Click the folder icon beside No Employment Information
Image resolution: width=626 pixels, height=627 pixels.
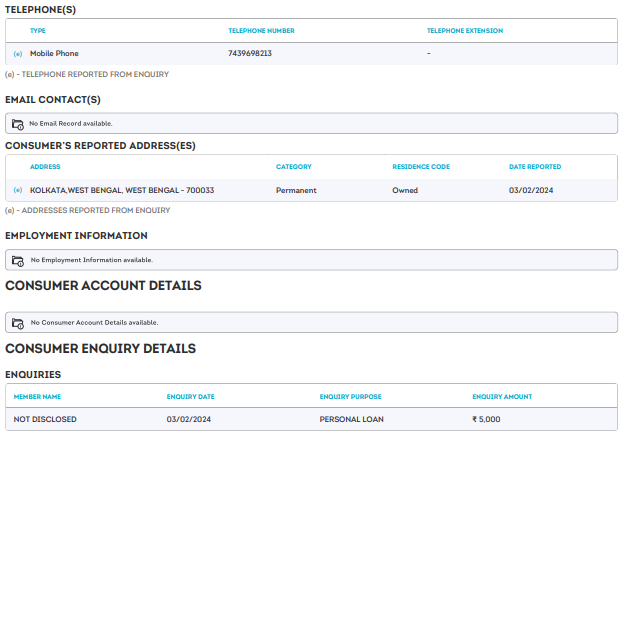coord(18,260)
